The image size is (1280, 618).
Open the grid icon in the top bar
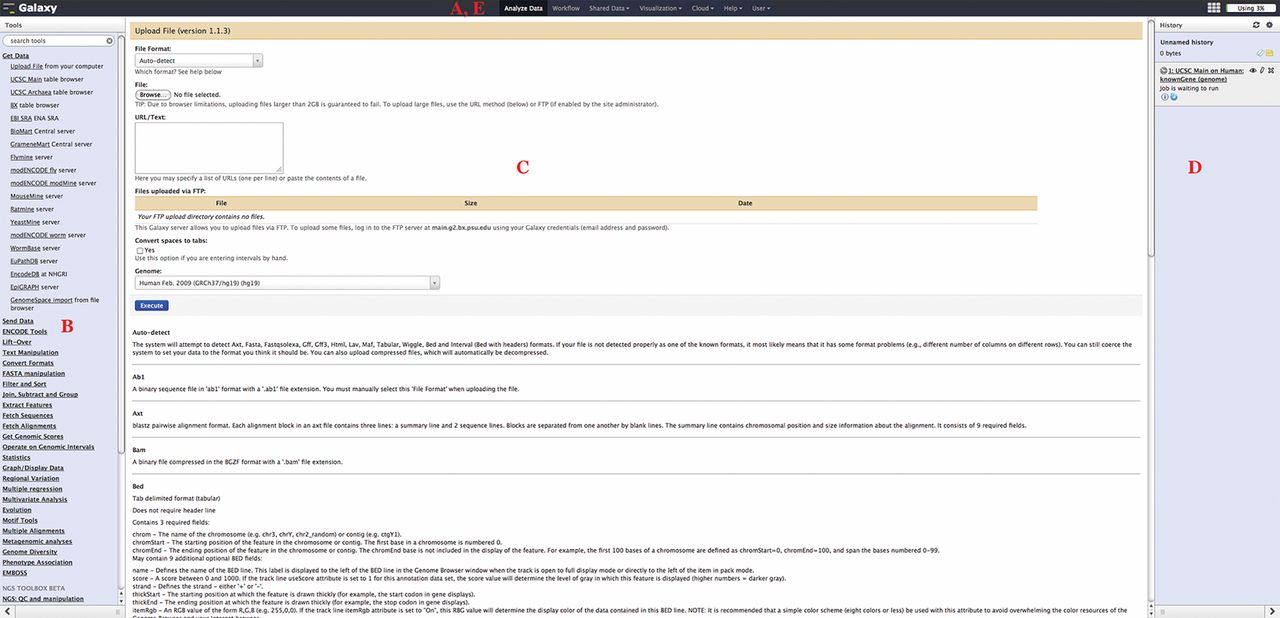[1214, 8]
